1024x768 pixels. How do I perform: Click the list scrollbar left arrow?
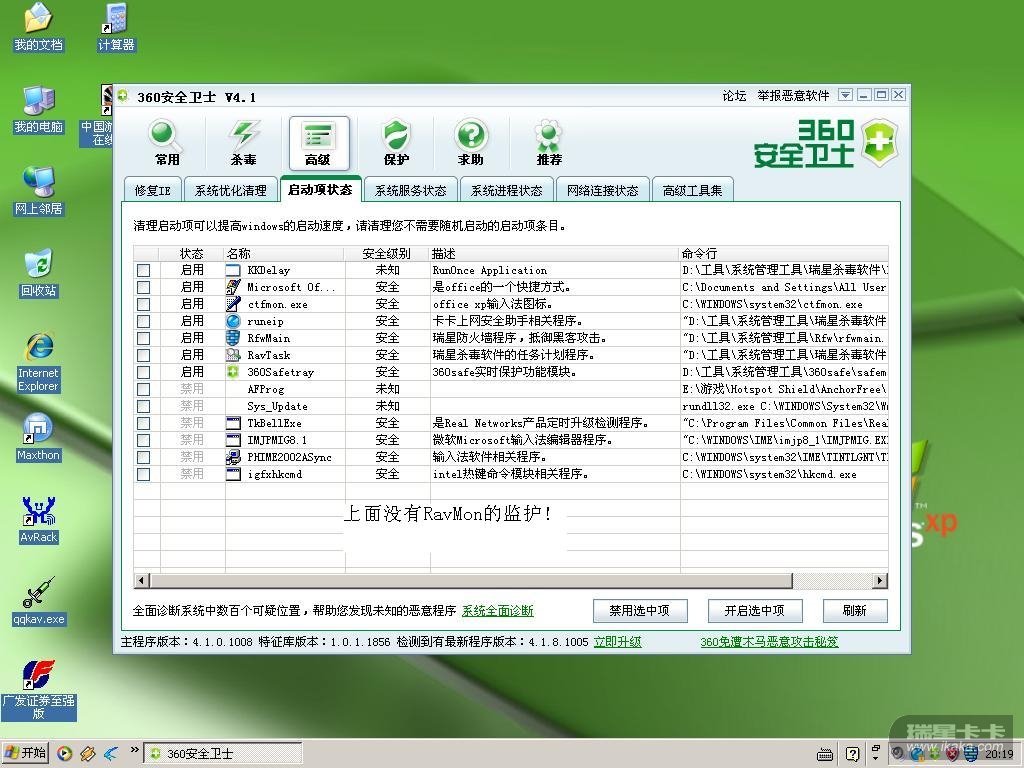[x=141, y=581]
